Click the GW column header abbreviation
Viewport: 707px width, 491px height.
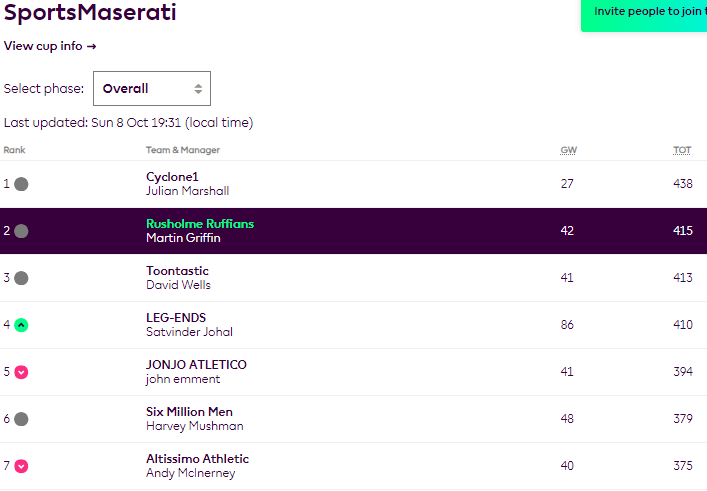pos(569,150)
